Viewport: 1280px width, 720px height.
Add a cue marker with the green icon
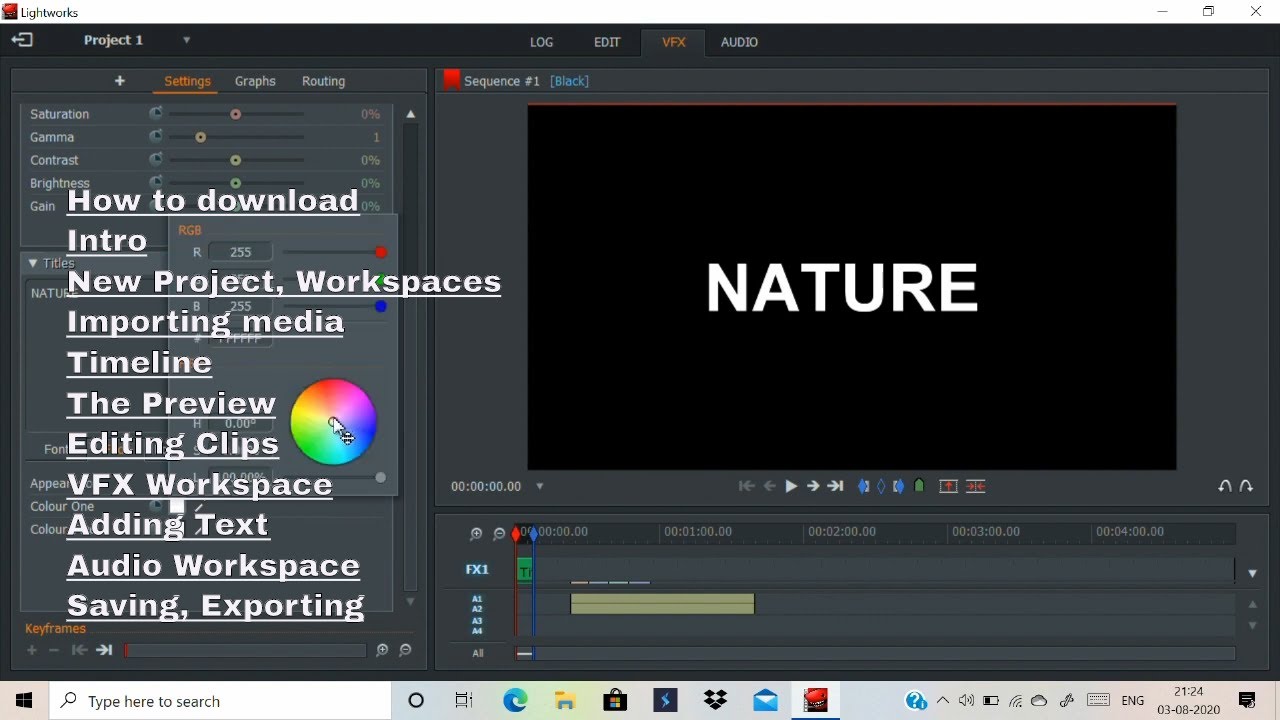(x=920, y=487)
